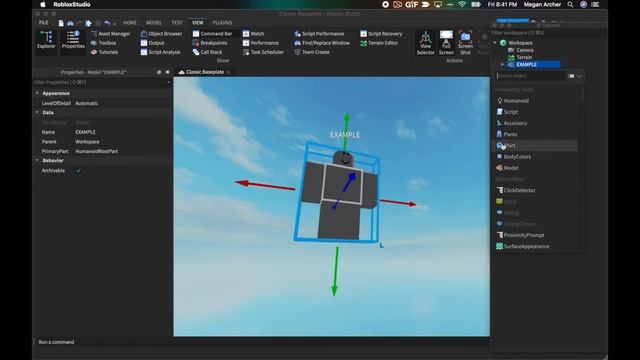
Task: Insert a Model object
Action: click(536, 168)
